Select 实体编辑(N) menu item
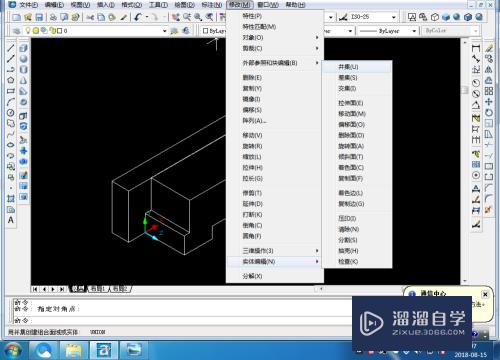The image size is (500, 360). (275, 262)
